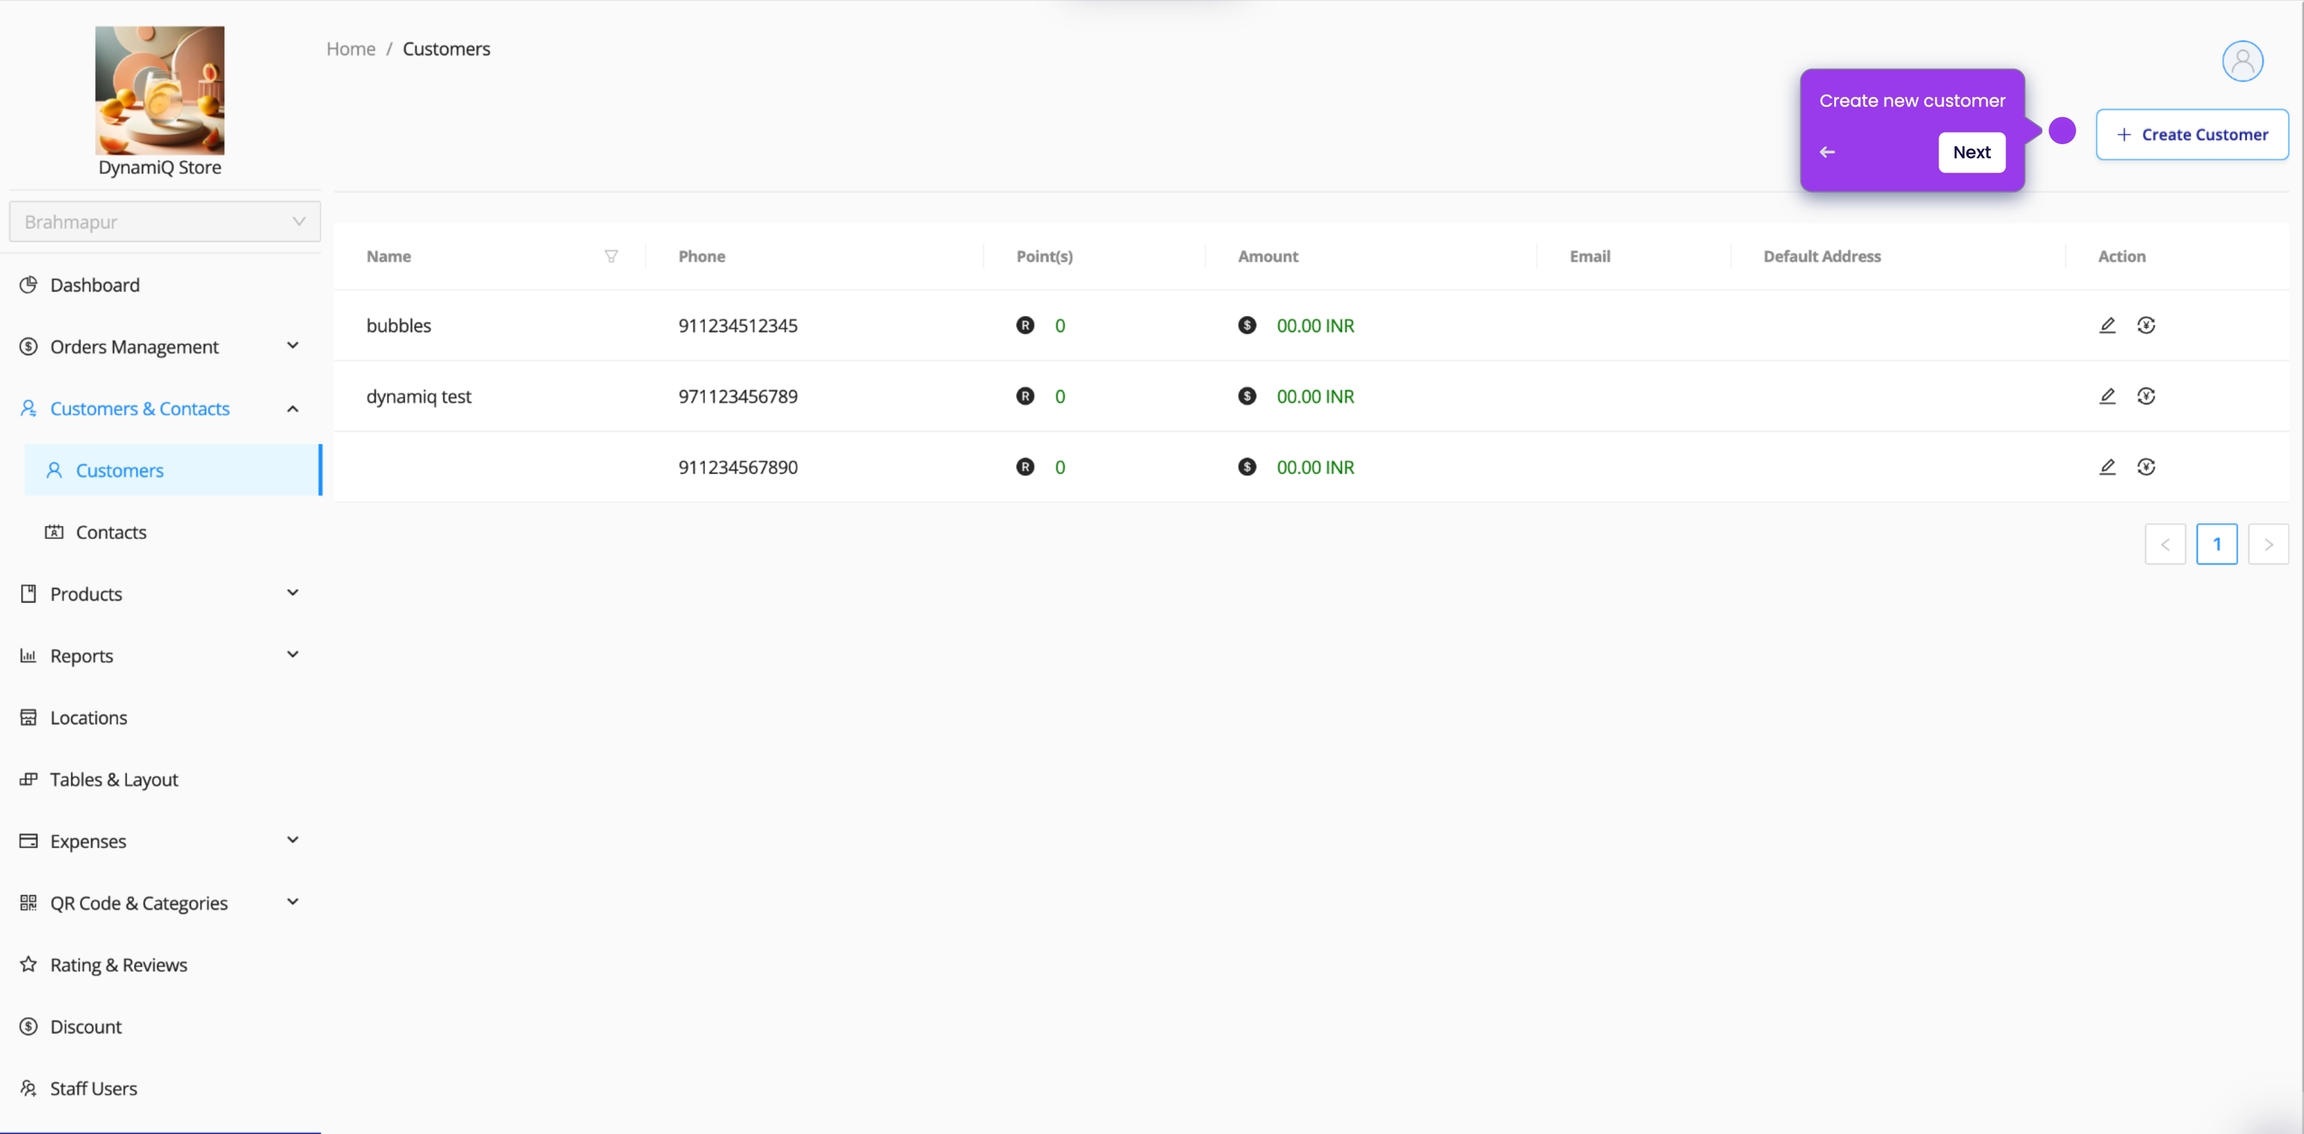Open history icon for dynamiq test row
This screenshot has width=2304, height=1134.
(2146, 396)
